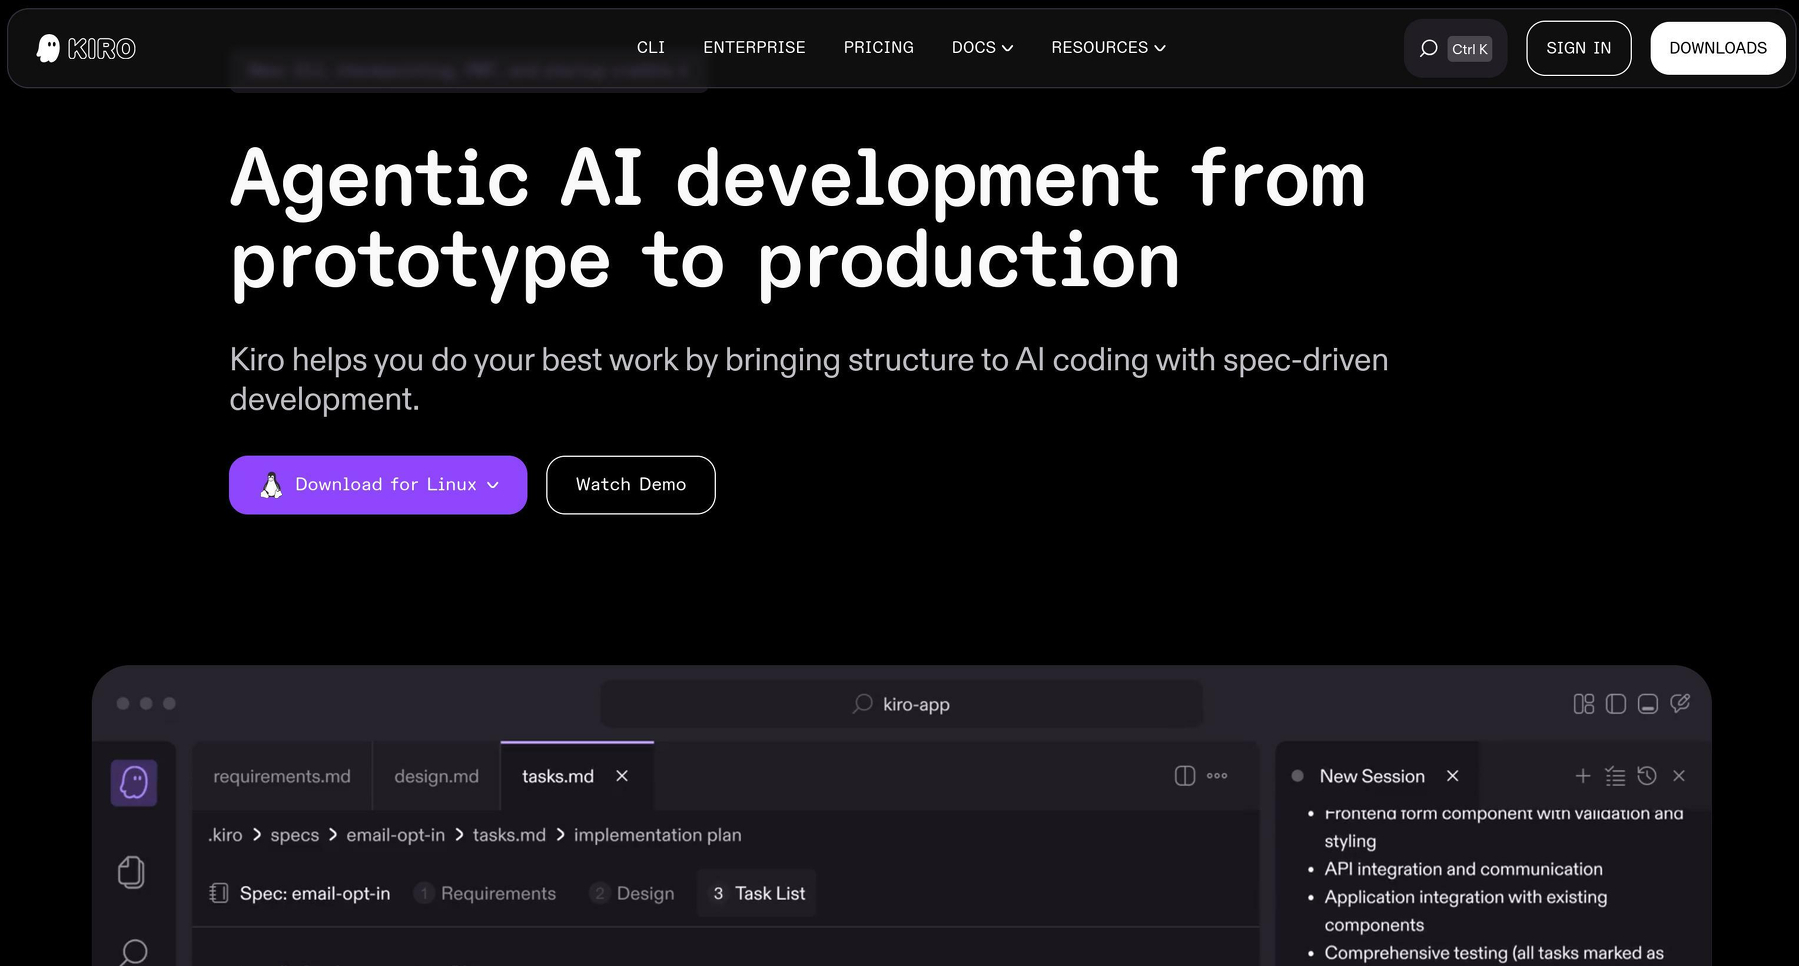The image size is (1799, 966).
Task: Click the email-opt-in breadcrumb
Action: pyautogui.click(x=396, y=835)
